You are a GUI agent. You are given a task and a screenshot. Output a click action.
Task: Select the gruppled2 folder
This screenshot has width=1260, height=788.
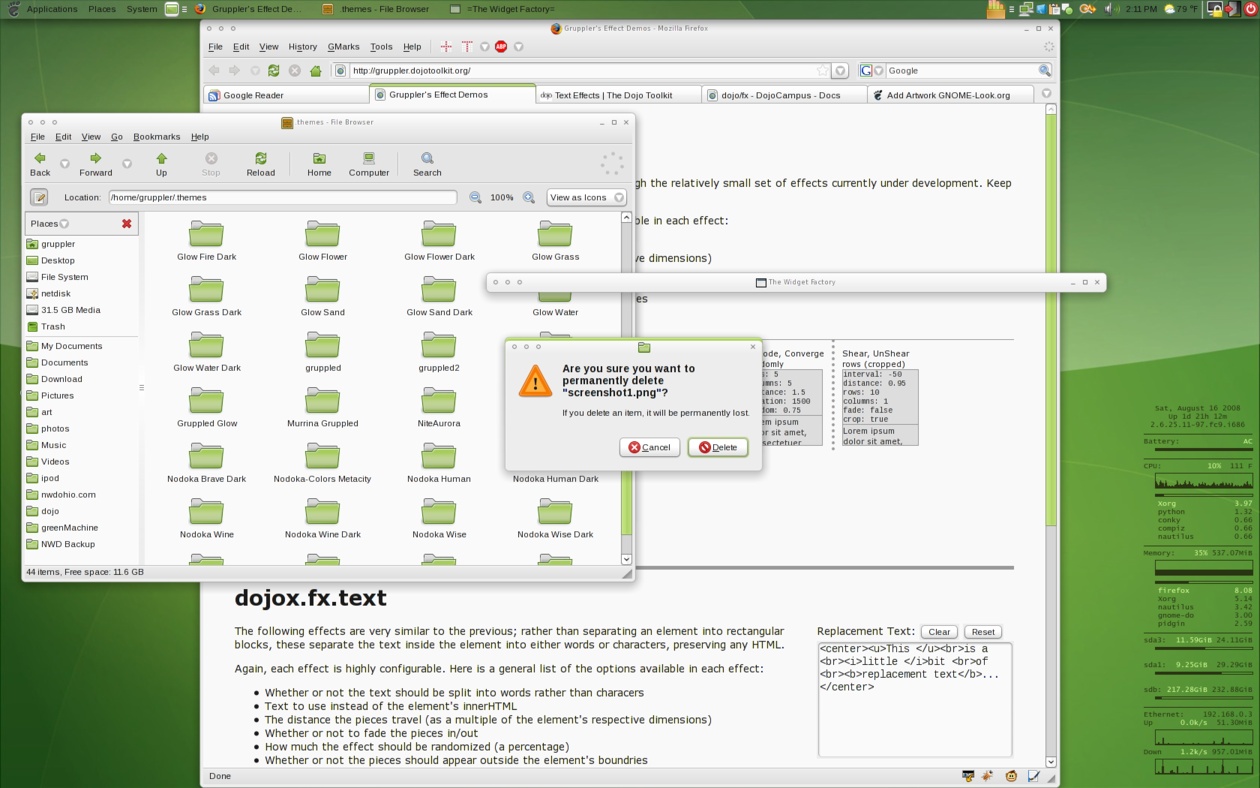coord(438,352)
